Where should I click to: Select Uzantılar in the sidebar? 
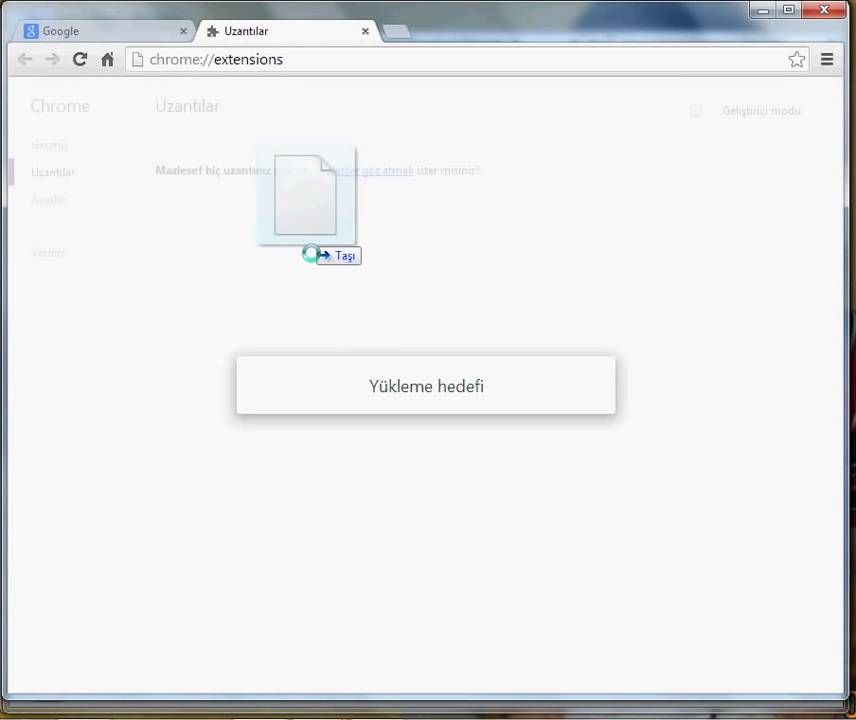pos(52,172)
